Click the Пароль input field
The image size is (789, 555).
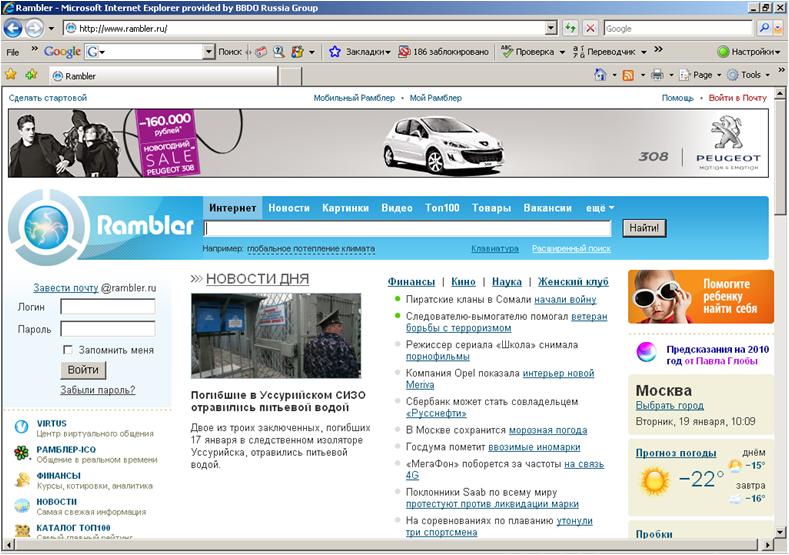[x=108, y=329]
